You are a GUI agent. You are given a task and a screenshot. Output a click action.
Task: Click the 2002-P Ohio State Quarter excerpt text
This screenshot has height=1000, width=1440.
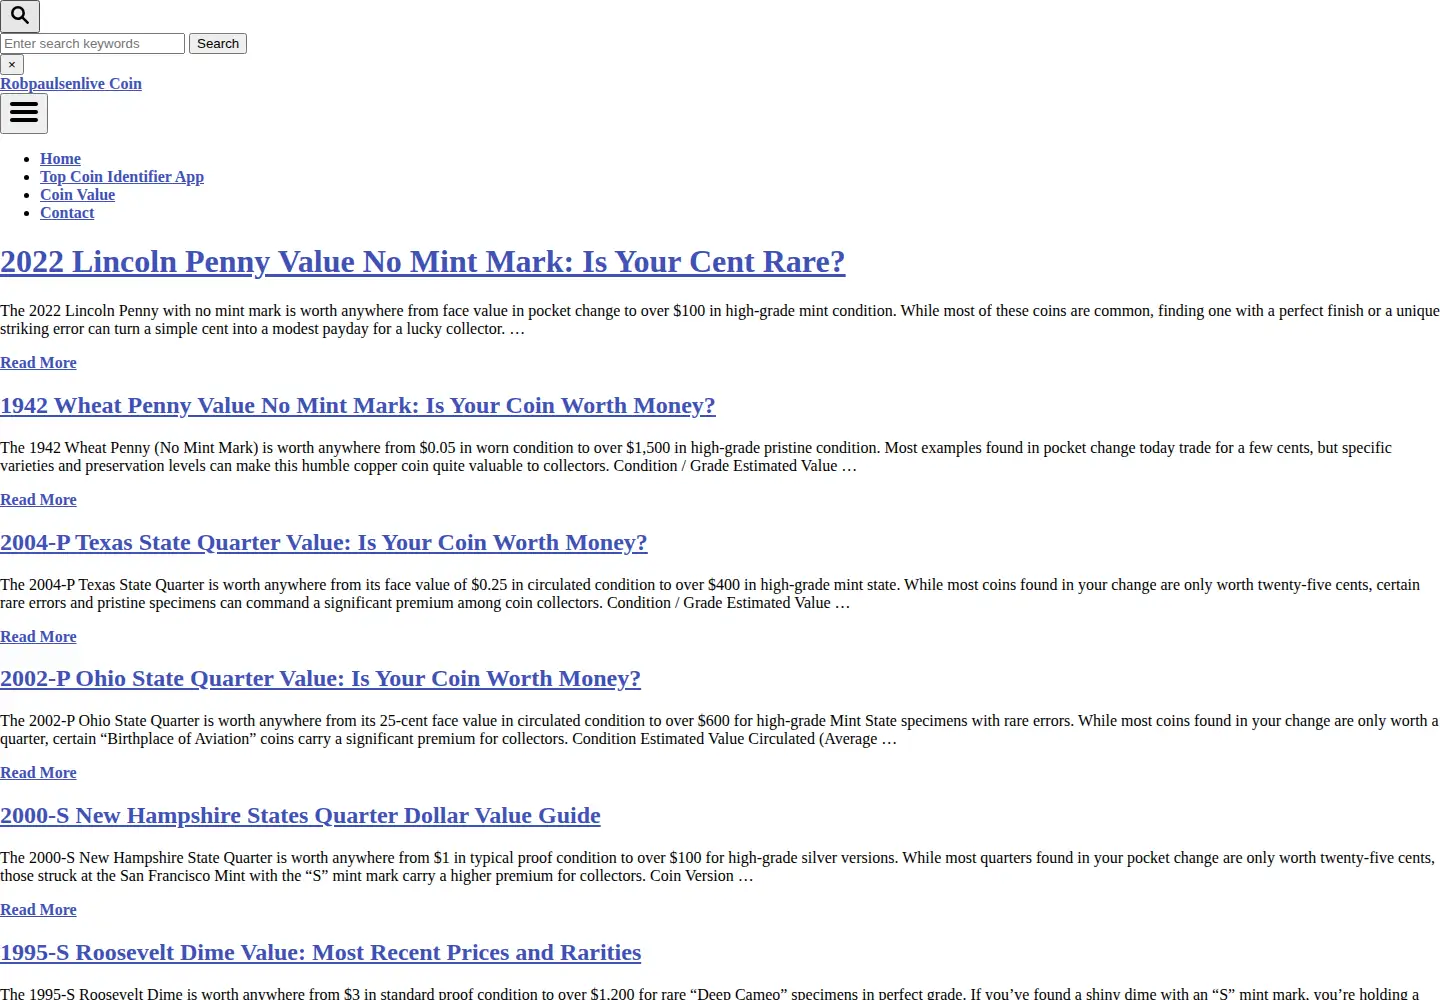click(720, 730)
